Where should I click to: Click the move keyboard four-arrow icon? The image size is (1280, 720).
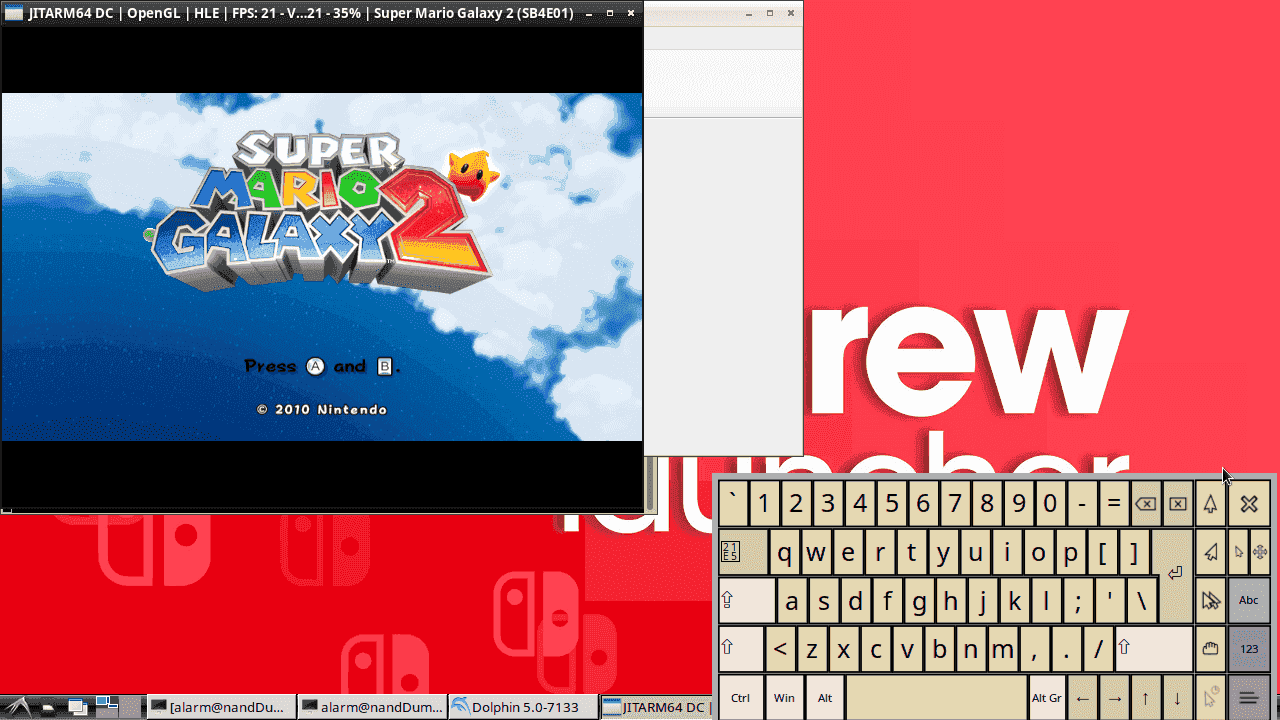tap(1260, 552)
